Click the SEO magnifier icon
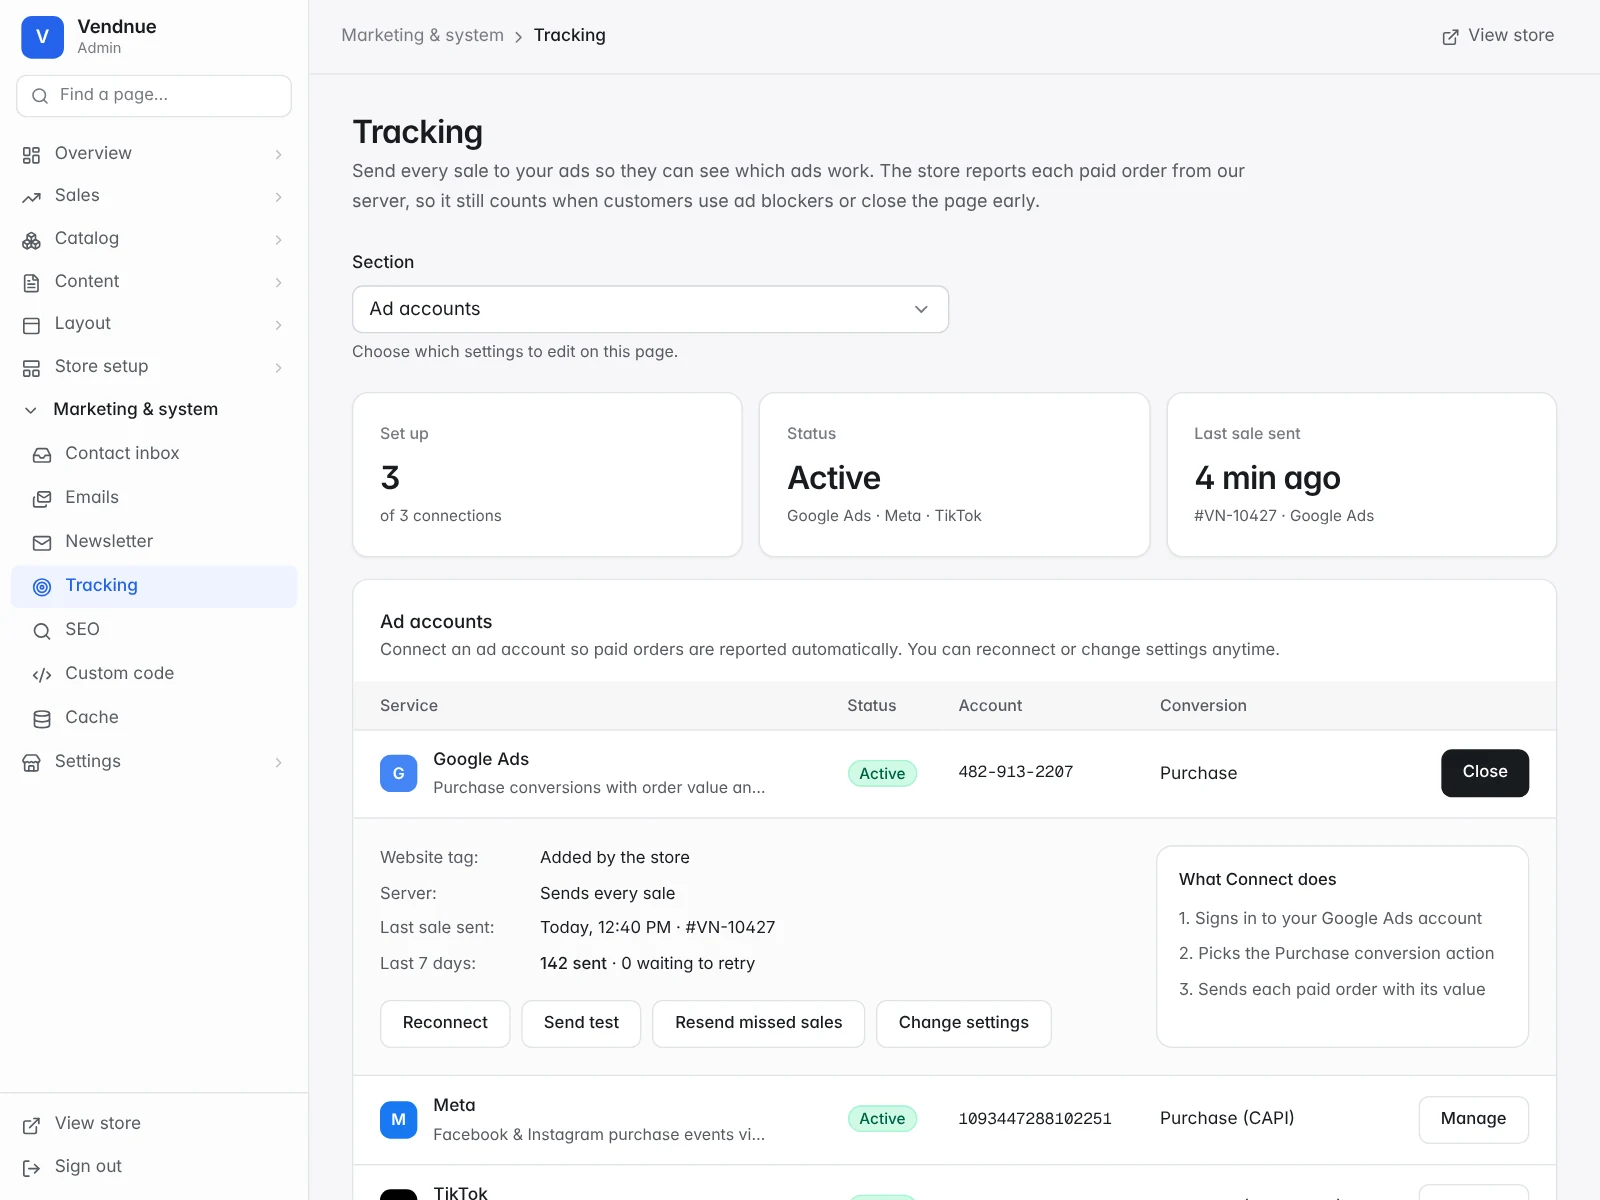The image size is (1600, 1200). click(x=42, y=631)
